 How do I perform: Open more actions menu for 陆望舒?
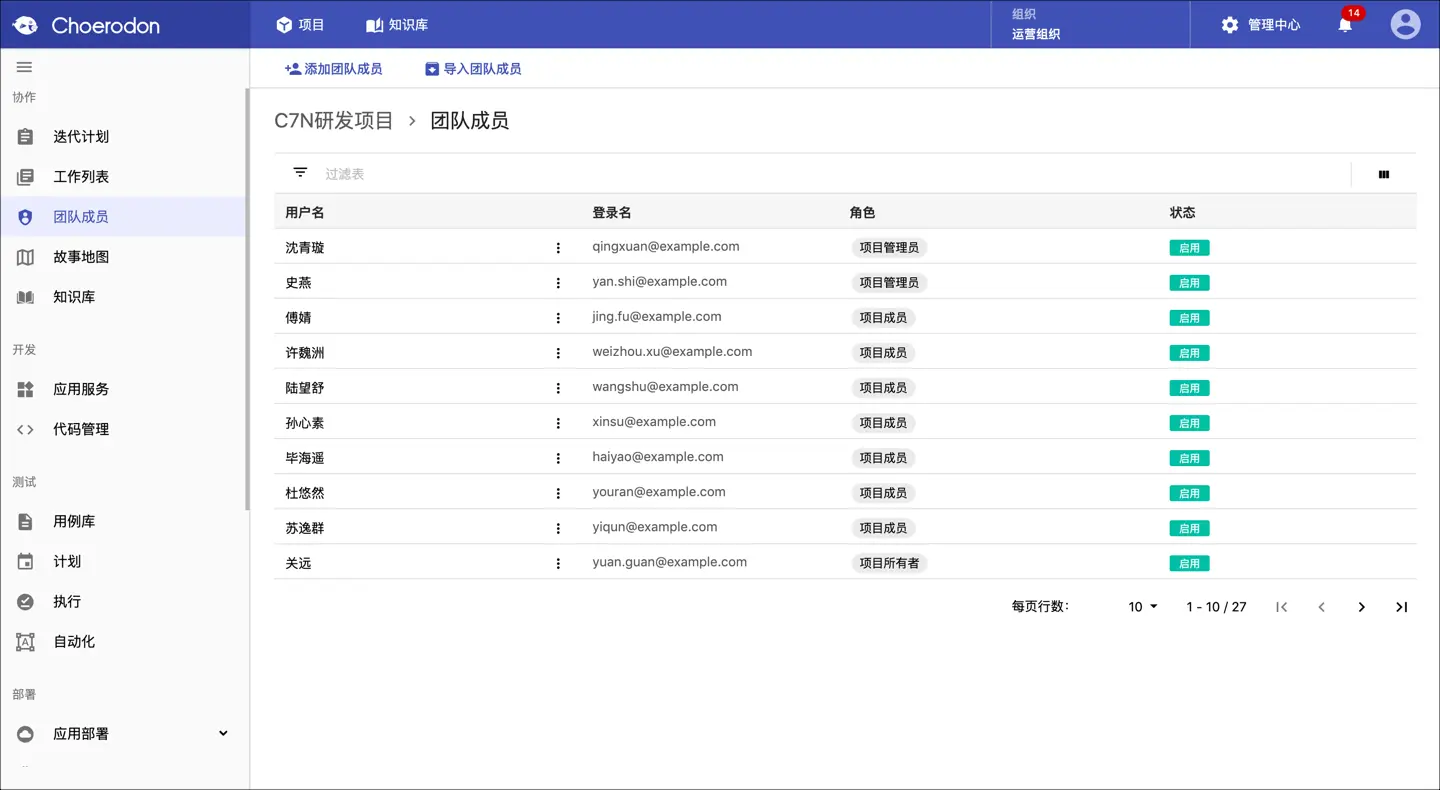pos(558,388)
